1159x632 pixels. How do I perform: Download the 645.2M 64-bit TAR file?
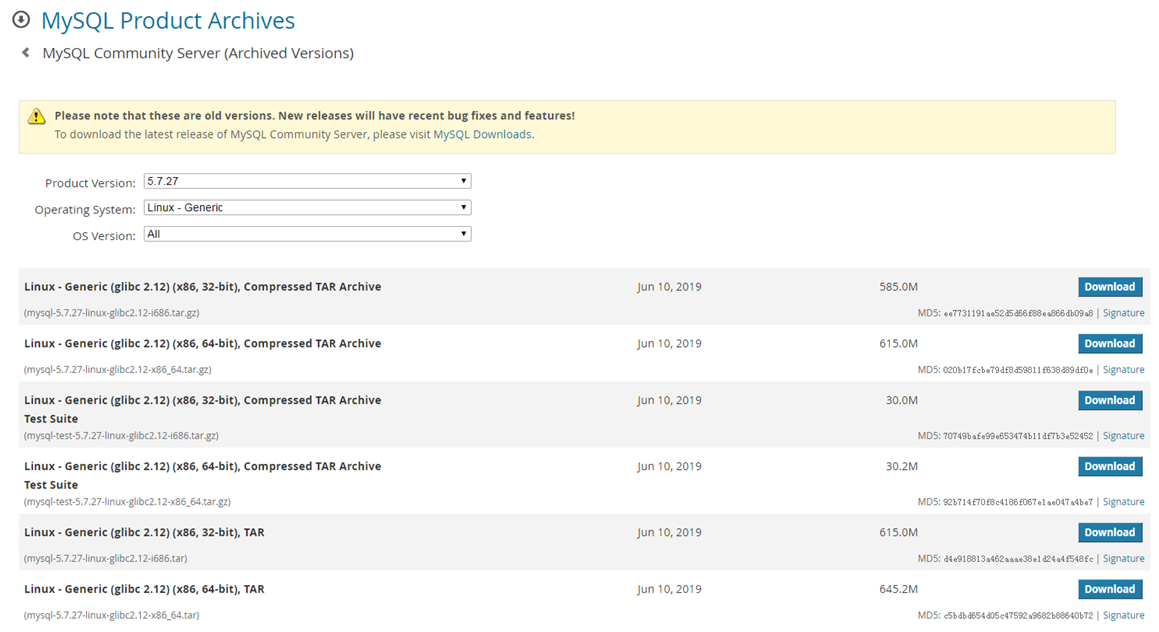[x=1109, y=589]
